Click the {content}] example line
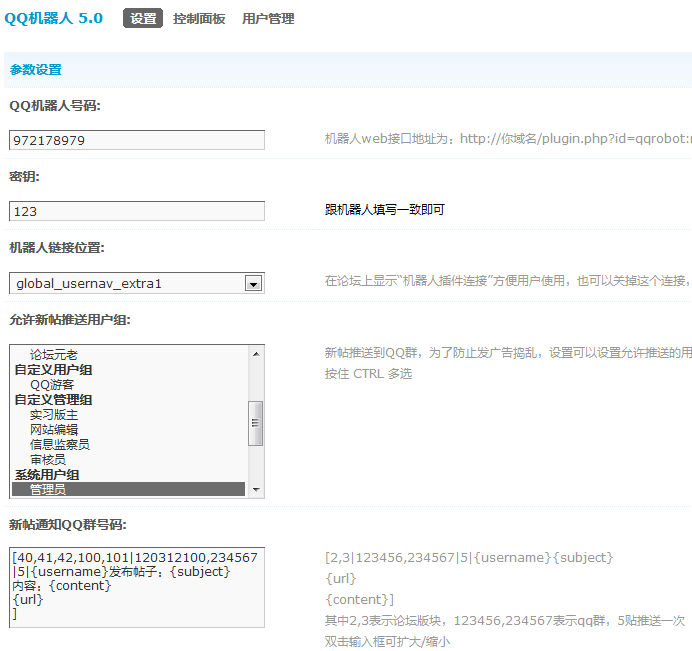The image size is (692, 651). click(359, 599)
